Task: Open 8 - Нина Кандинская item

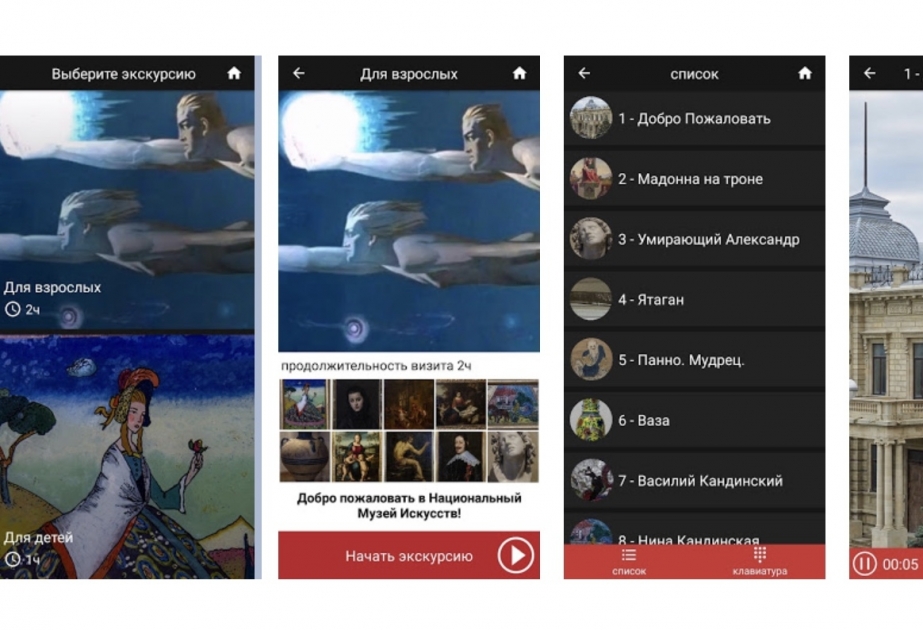Action: click(x=695, y=529)
